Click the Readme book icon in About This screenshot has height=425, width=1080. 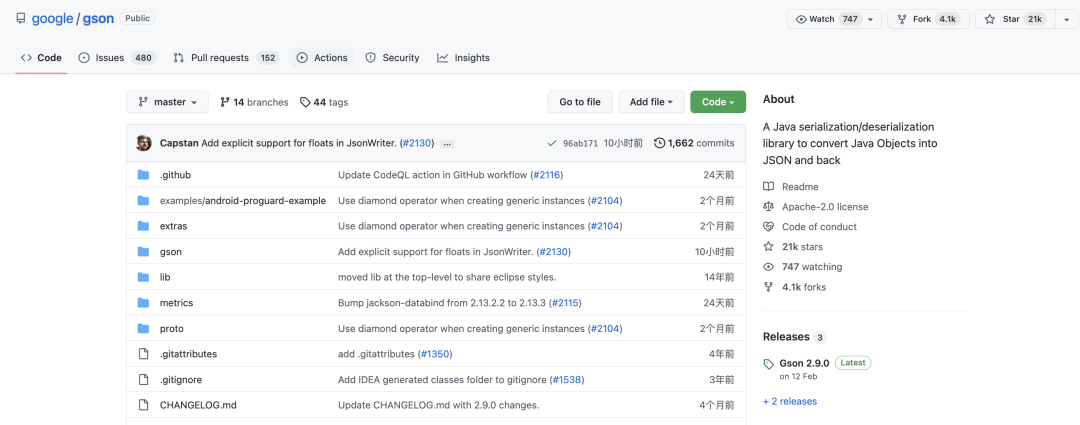[768, 187]
